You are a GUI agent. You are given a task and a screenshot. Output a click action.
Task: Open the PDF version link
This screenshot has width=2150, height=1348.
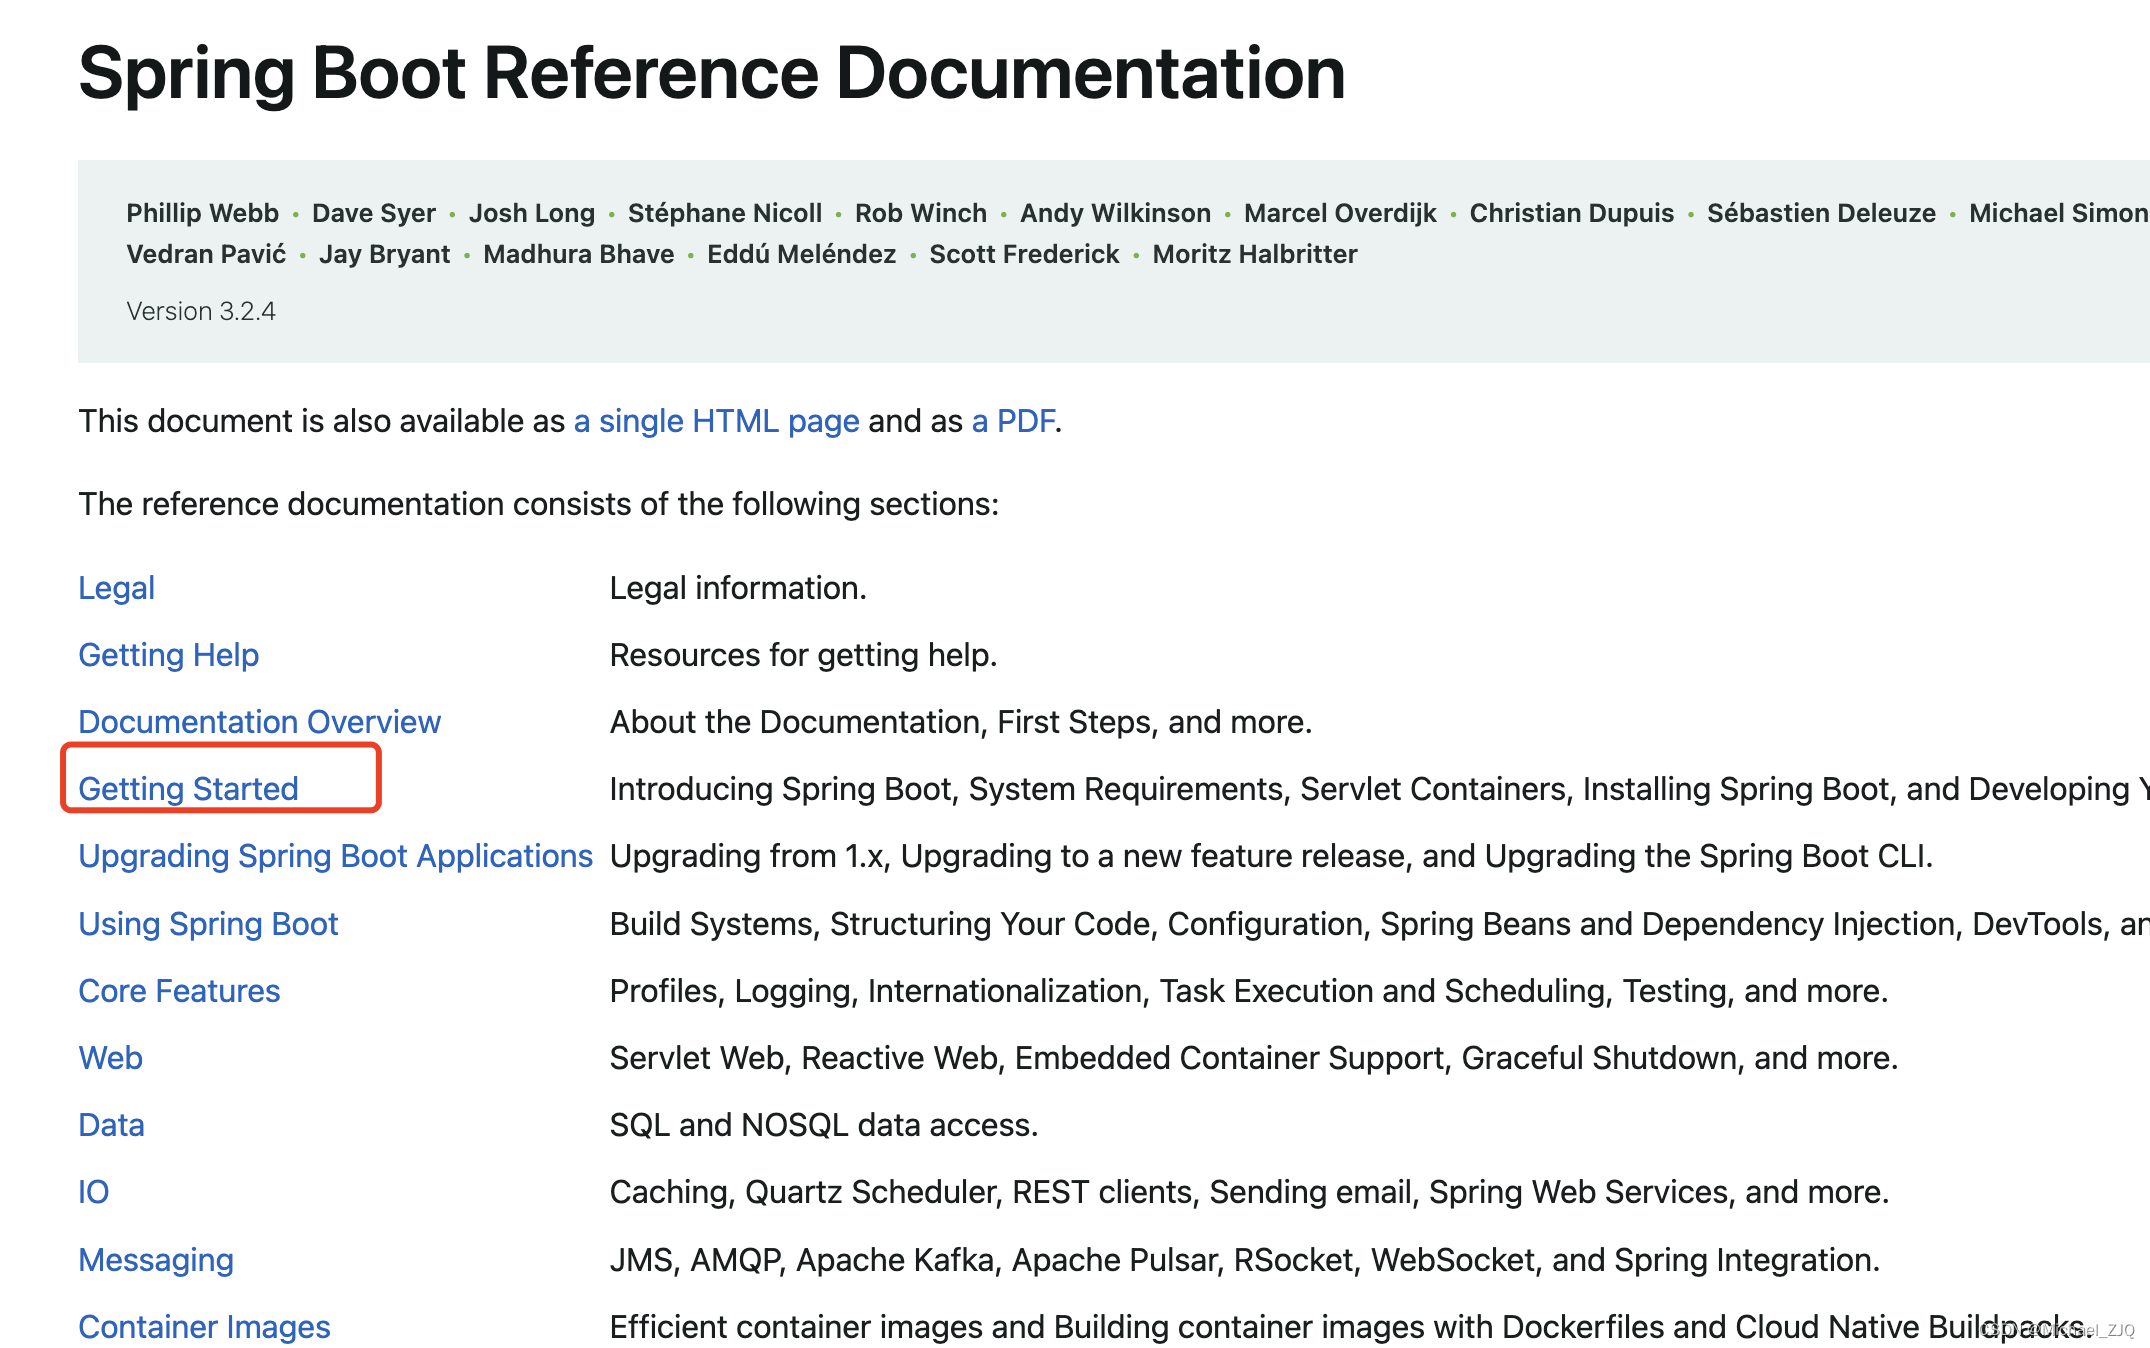[1013, 421]
